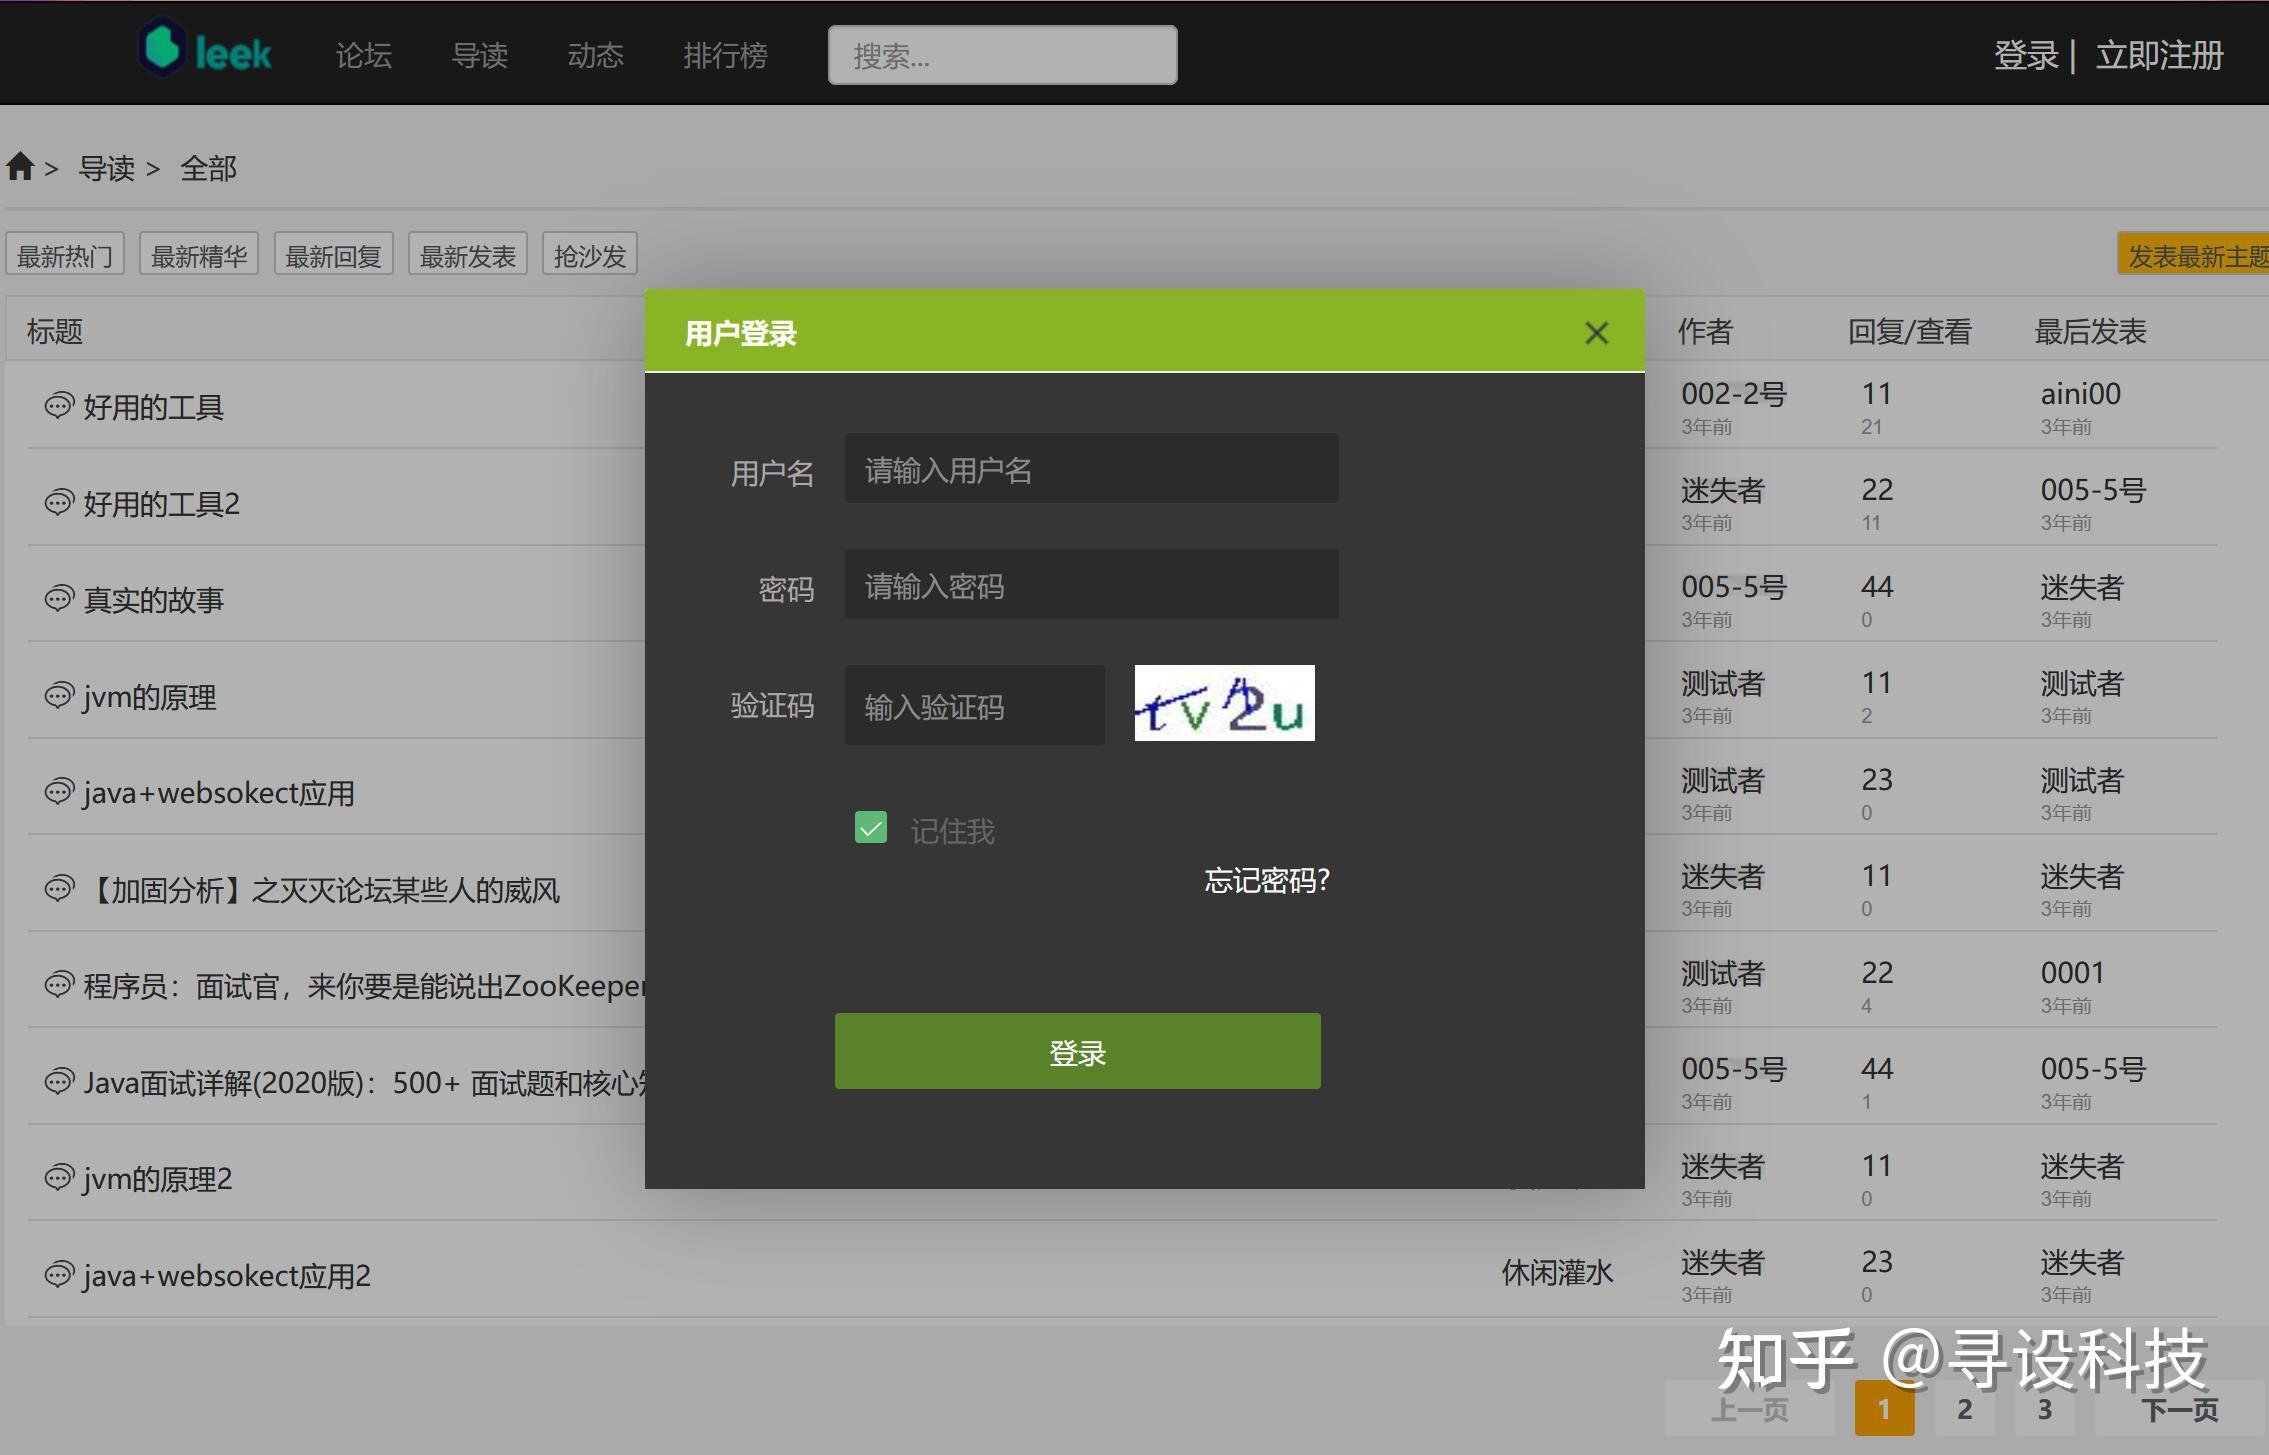Open the 排行榜 menu item
The height and width of the screenshot is (1455, 2269).
coord(725,55)
